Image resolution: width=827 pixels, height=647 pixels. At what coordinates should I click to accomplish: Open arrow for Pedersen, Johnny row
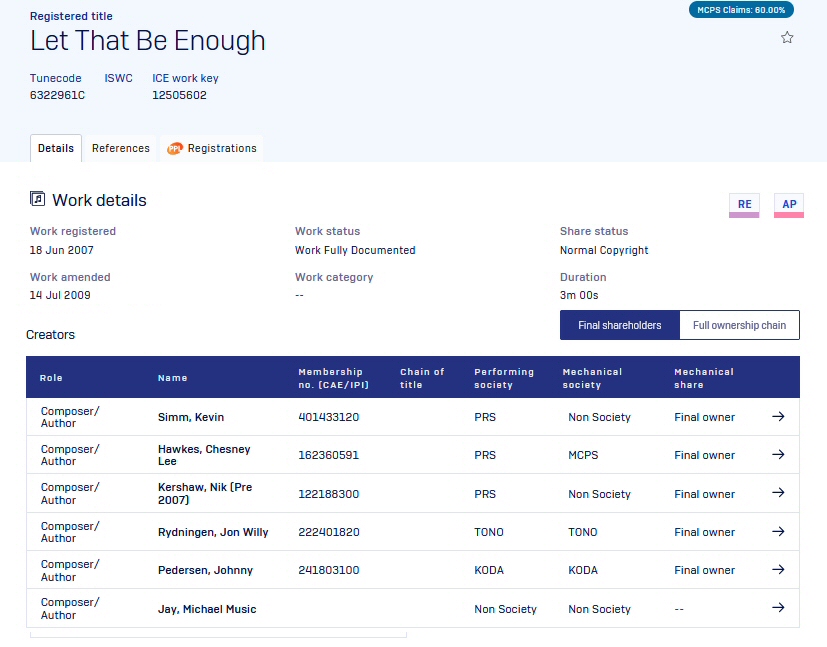point(778,570)
